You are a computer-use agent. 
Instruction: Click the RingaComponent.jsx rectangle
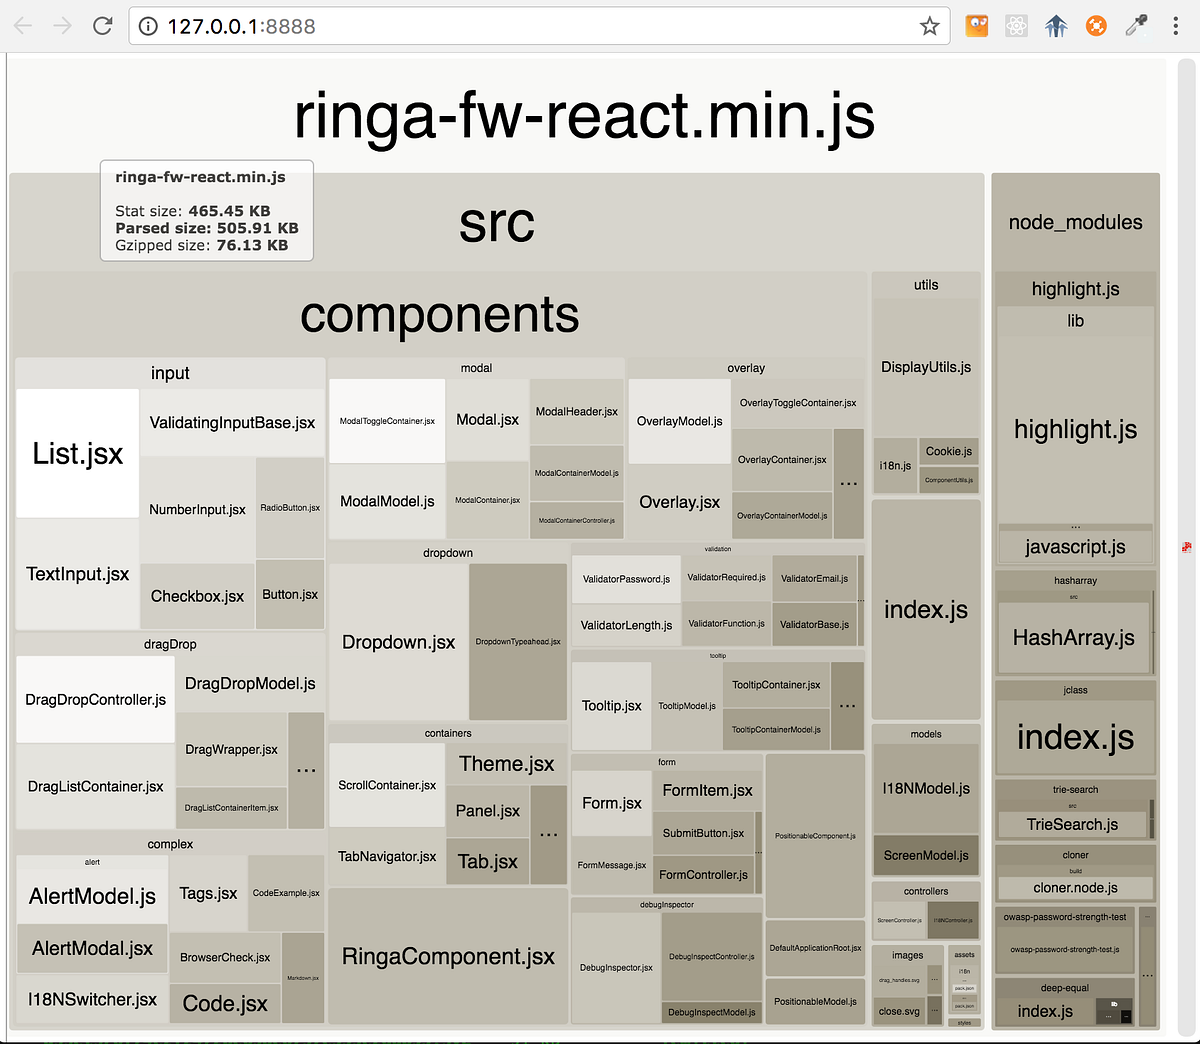tap(447, 956)
